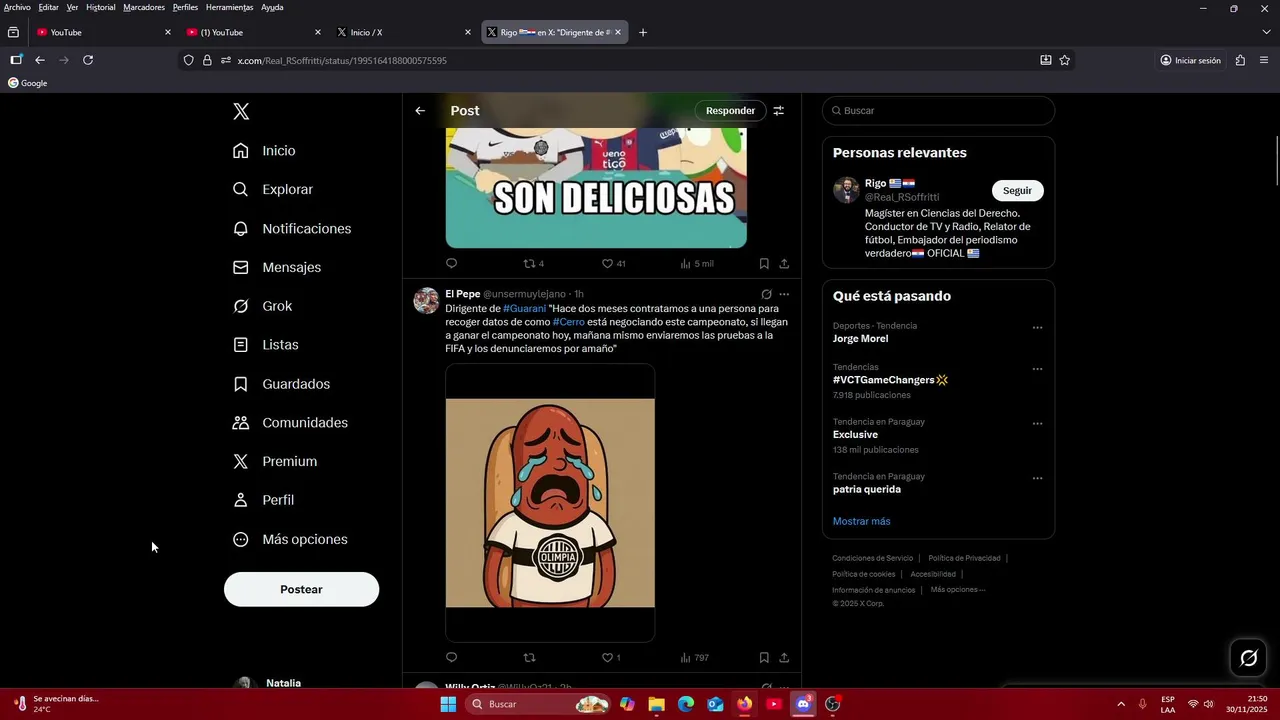Viewport: 1280px width, 720px height.
Task: Open more options on El Pepe post
Action: coord(784,294)
